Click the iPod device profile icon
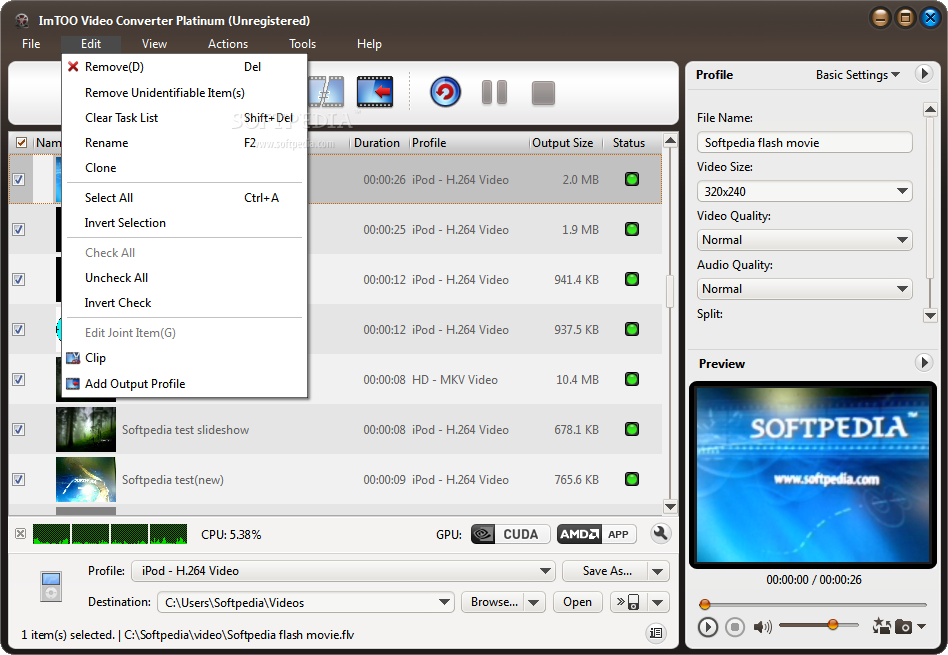Viewport: 948px width, 655px height. coord(51,586)
